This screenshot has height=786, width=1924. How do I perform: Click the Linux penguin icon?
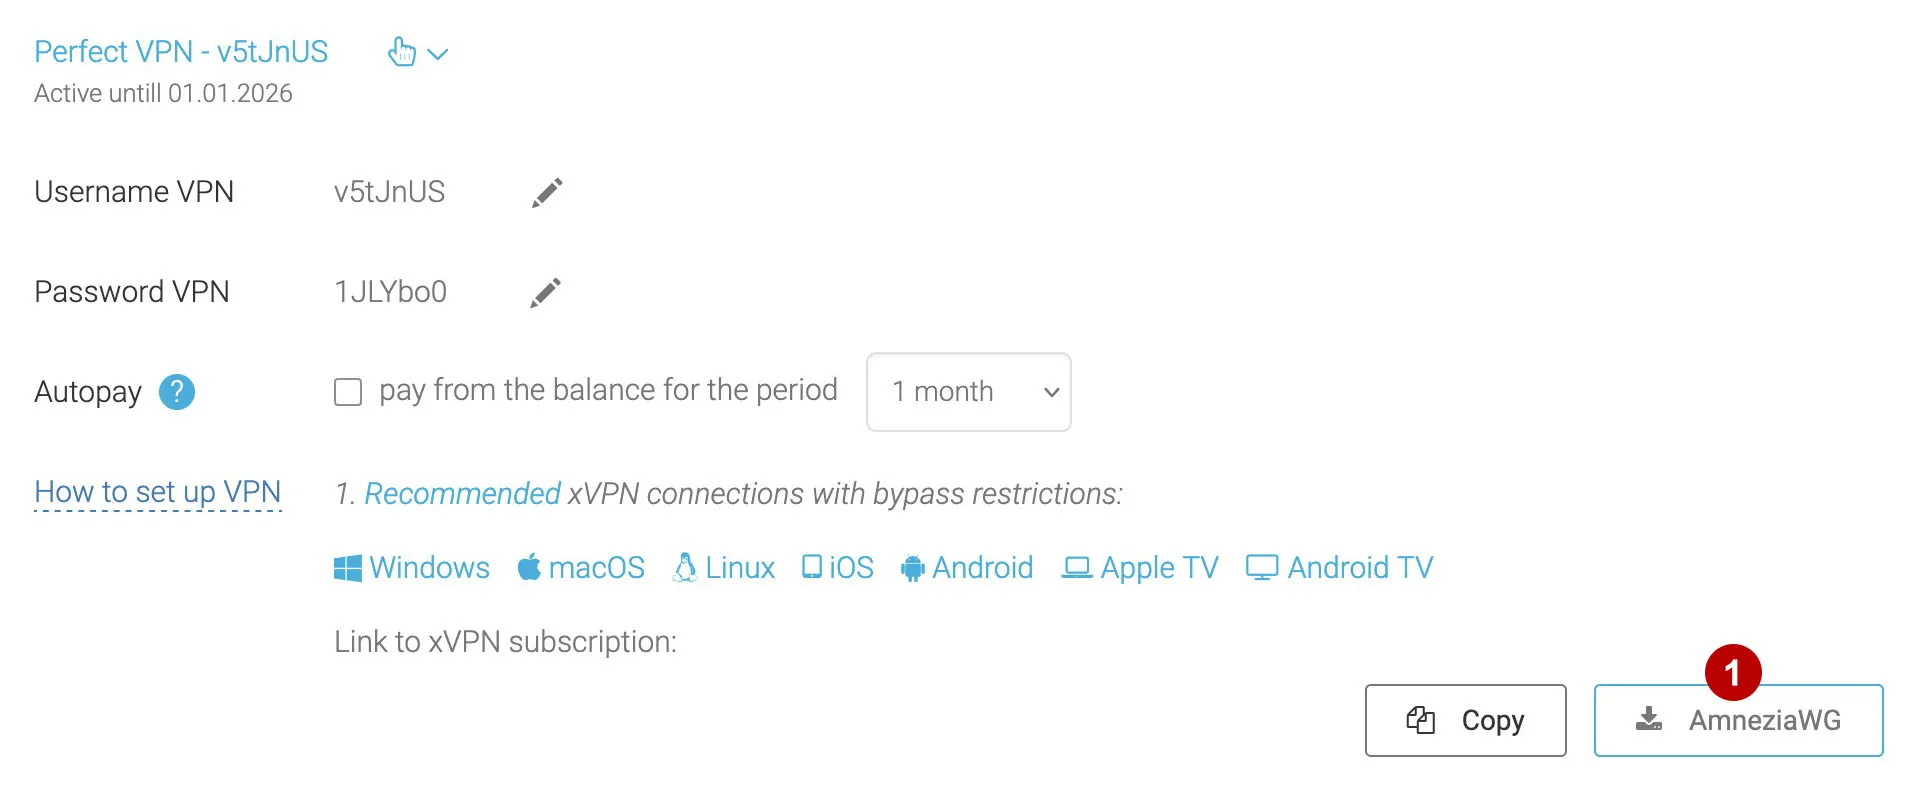[x=685, y=568]
